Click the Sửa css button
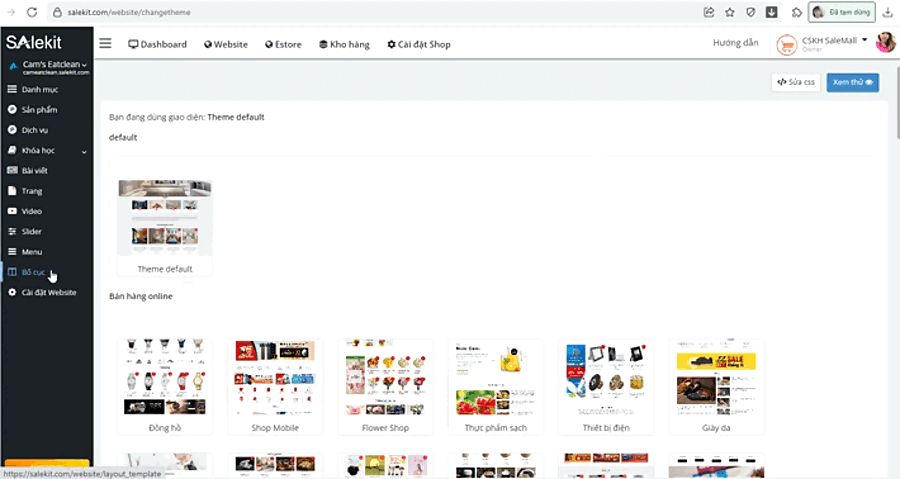 point(796,82)
